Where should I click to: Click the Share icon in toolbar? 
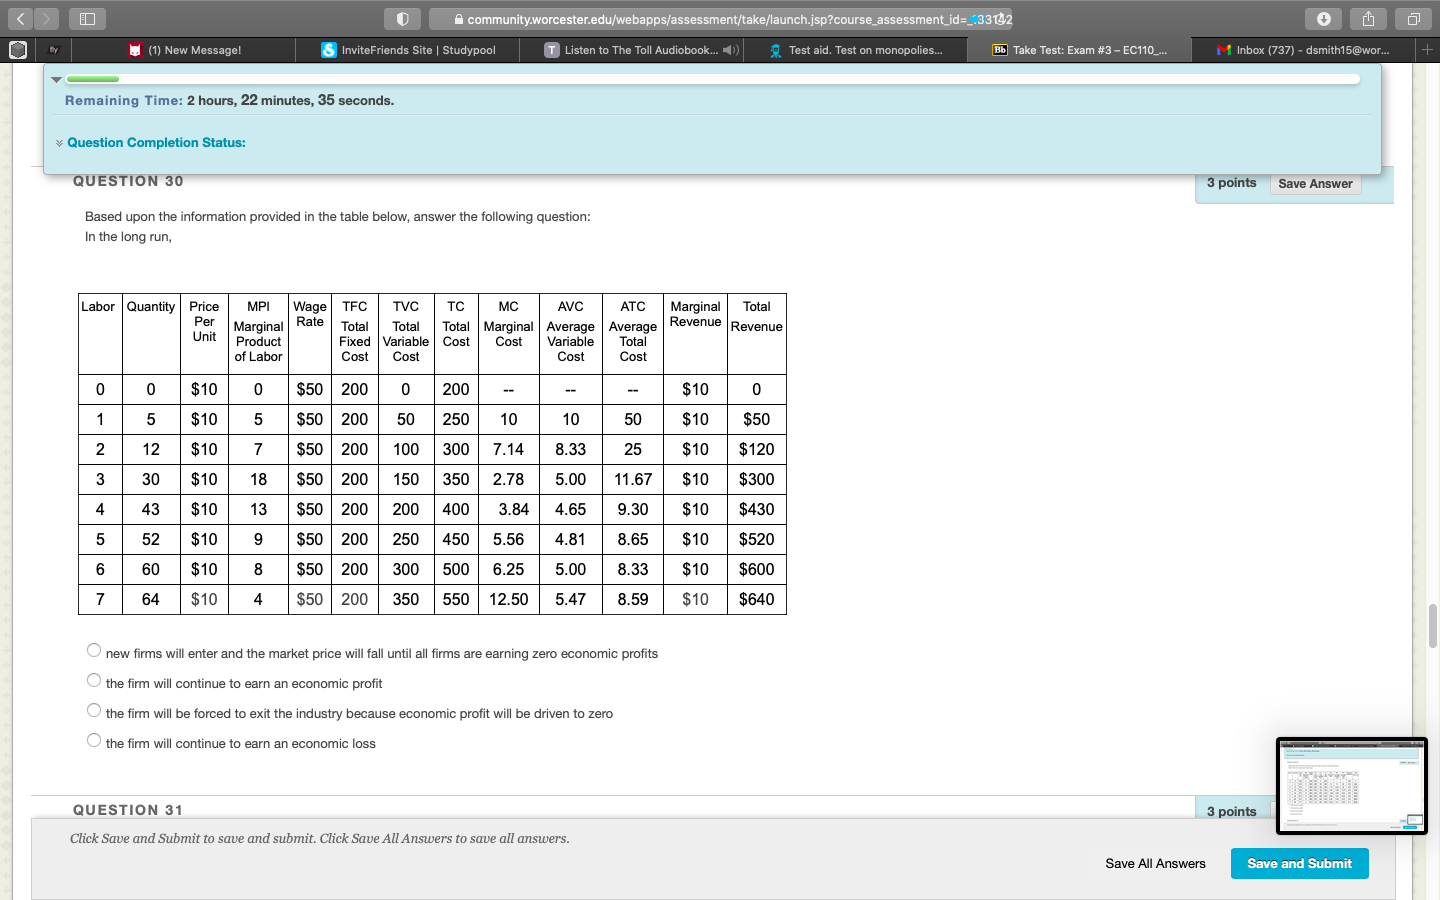pyautogui.click(x=1368, y=19)
